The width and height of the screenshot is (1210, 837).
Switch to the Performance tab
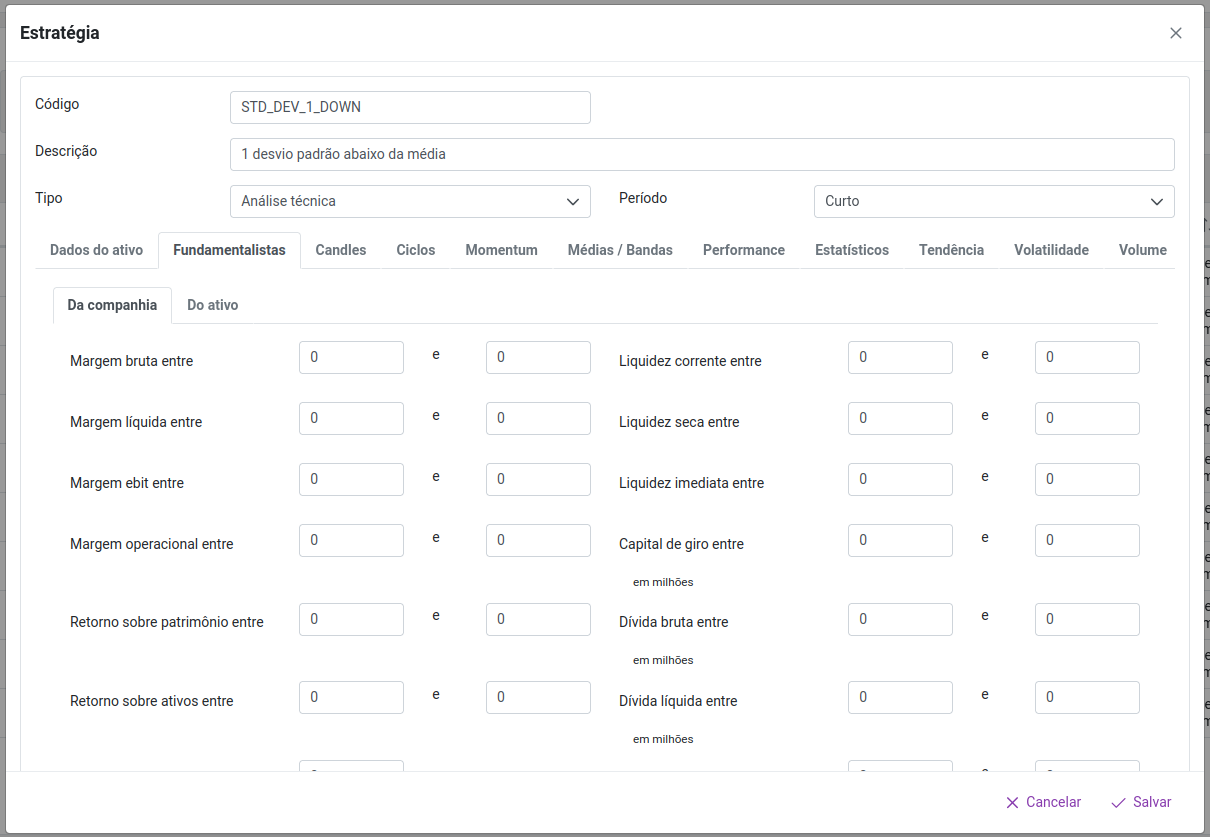coord(743,250)
